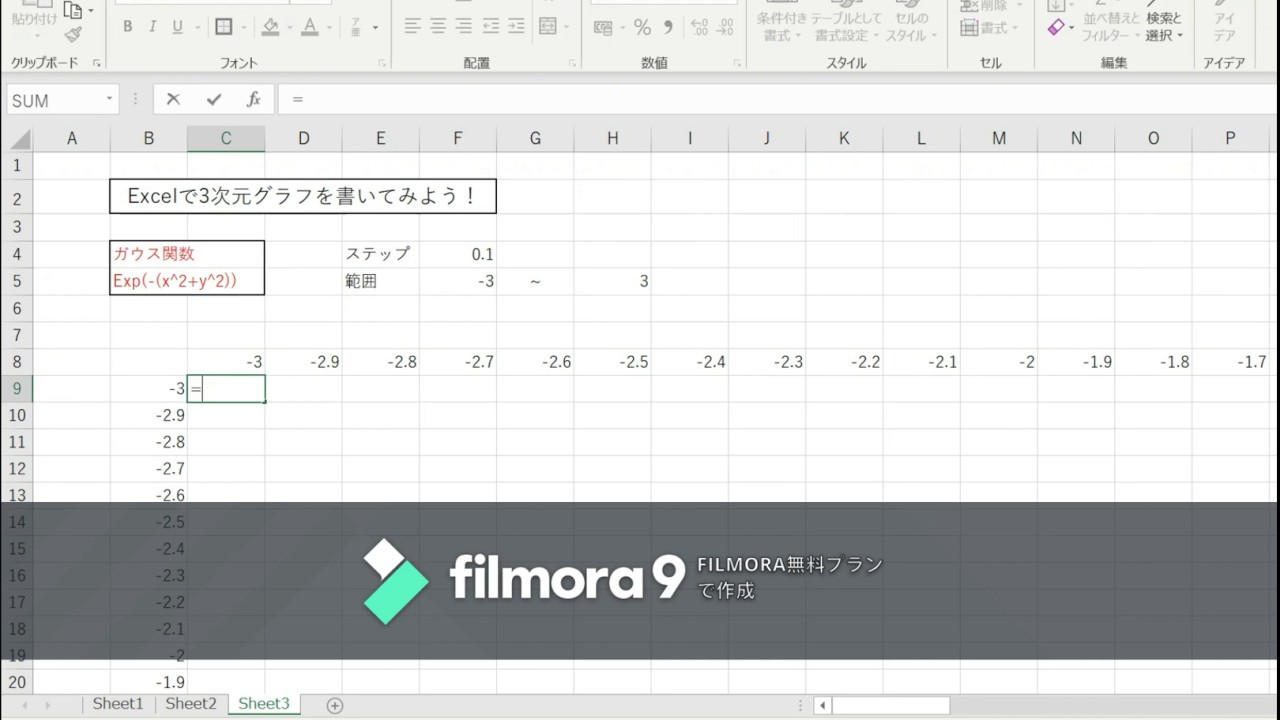Click horizontal scrollbar left arrow
This screenshot has width=1280, height=720.
(x=822, y=705)
